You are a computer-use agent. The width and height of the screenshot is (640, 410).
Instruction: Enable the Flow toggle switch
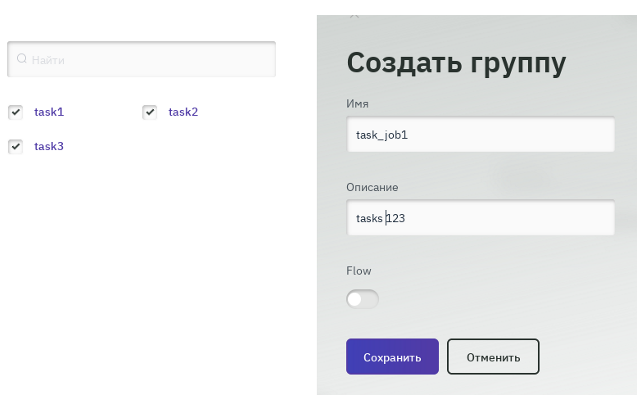362,299
